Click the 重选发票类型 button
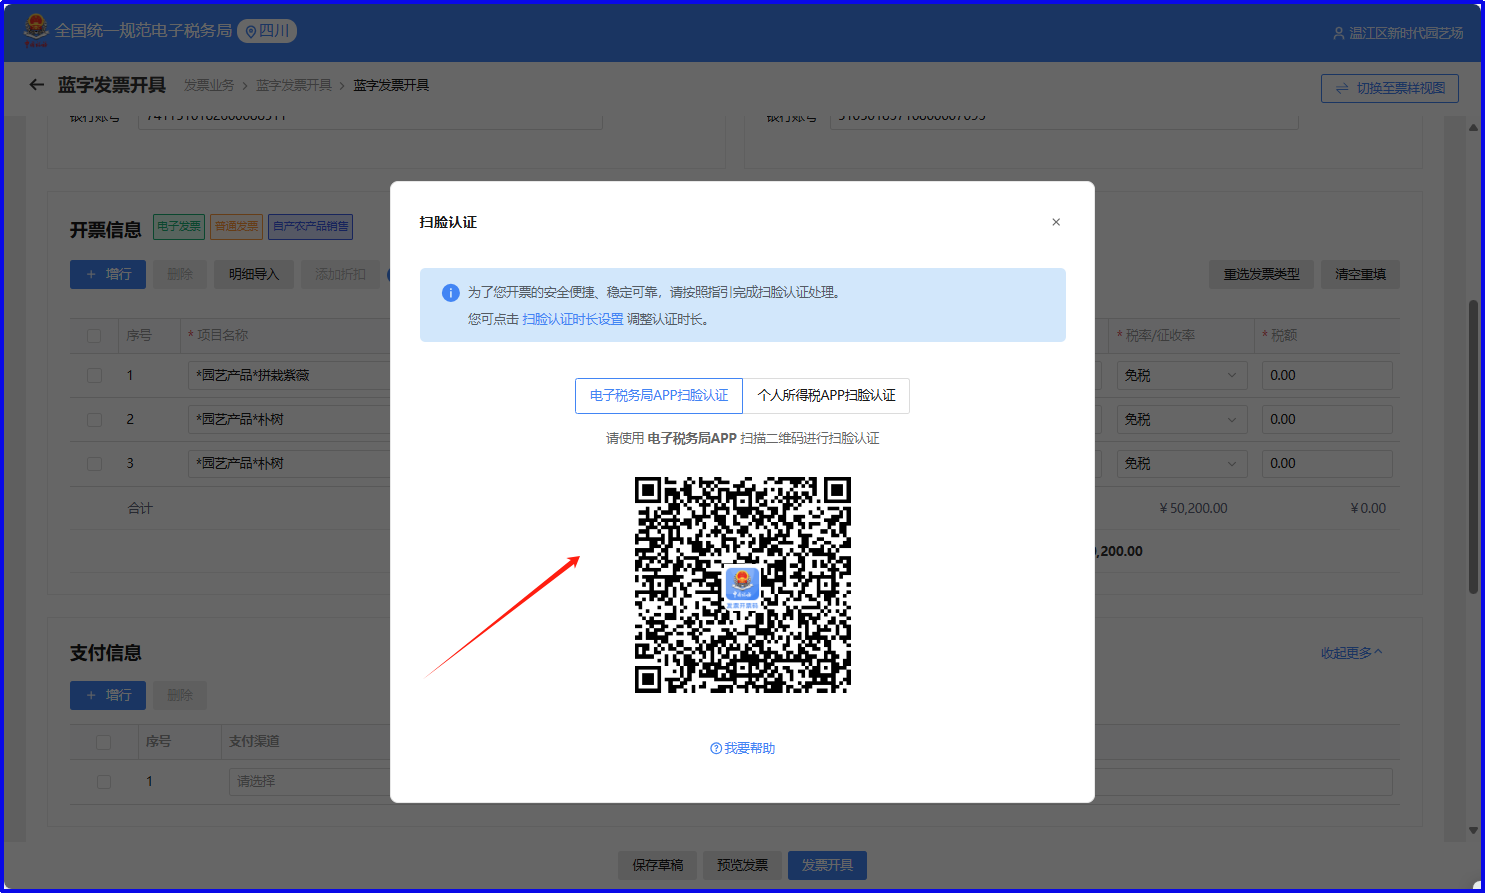 (x=1262, y=274)
